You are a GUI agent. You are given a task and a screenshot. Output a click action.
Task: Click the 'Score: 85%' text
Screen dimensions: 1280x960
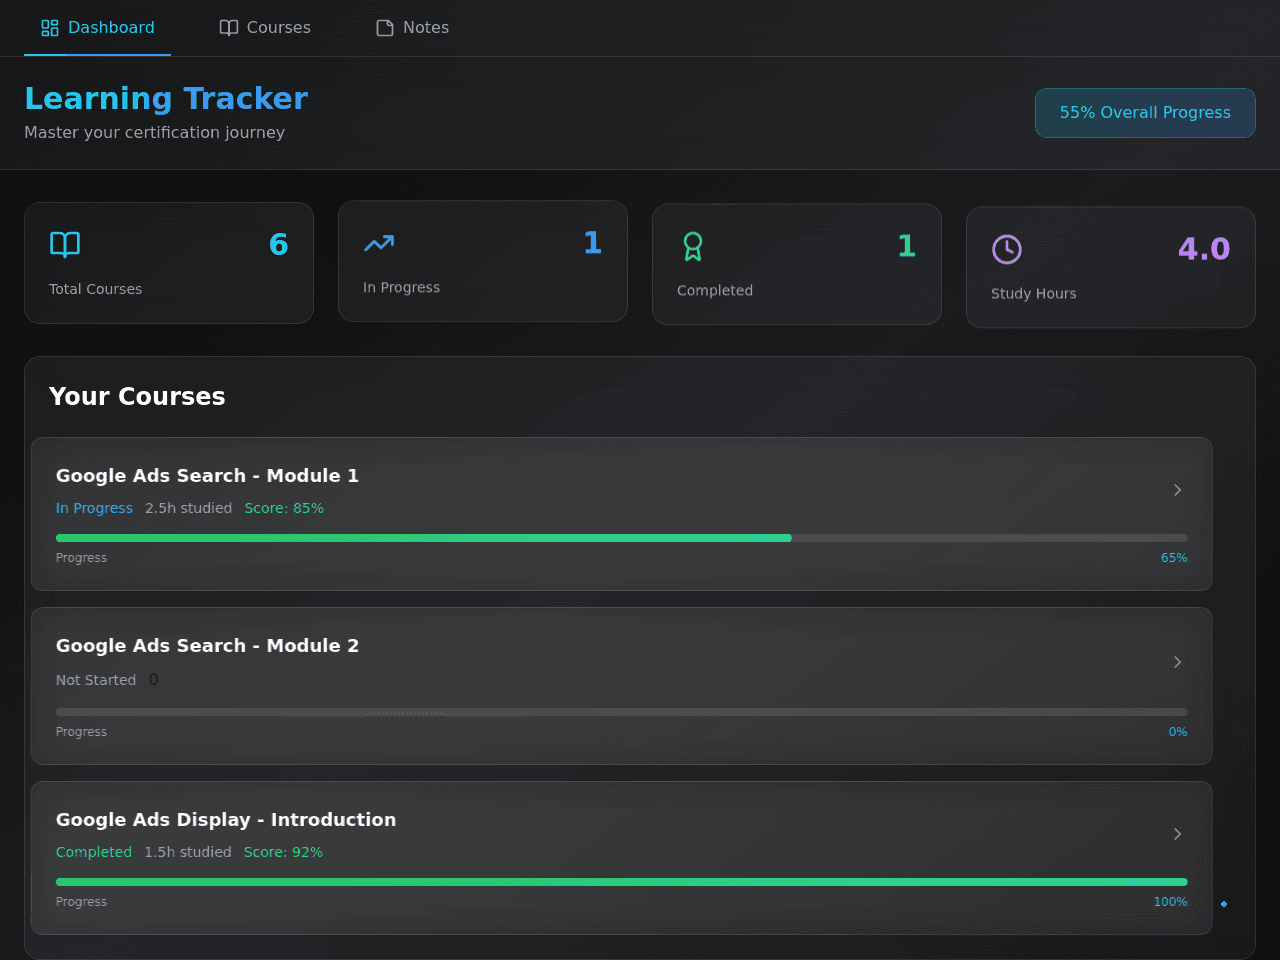point(284,508)
